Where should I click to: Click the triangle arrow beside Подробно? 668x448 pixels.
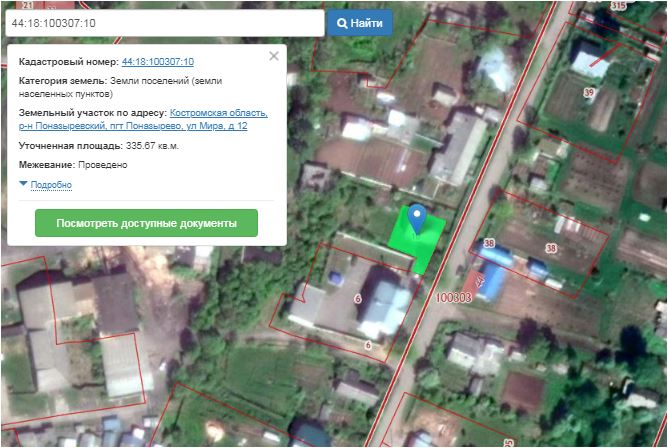[x=24, y=185]
